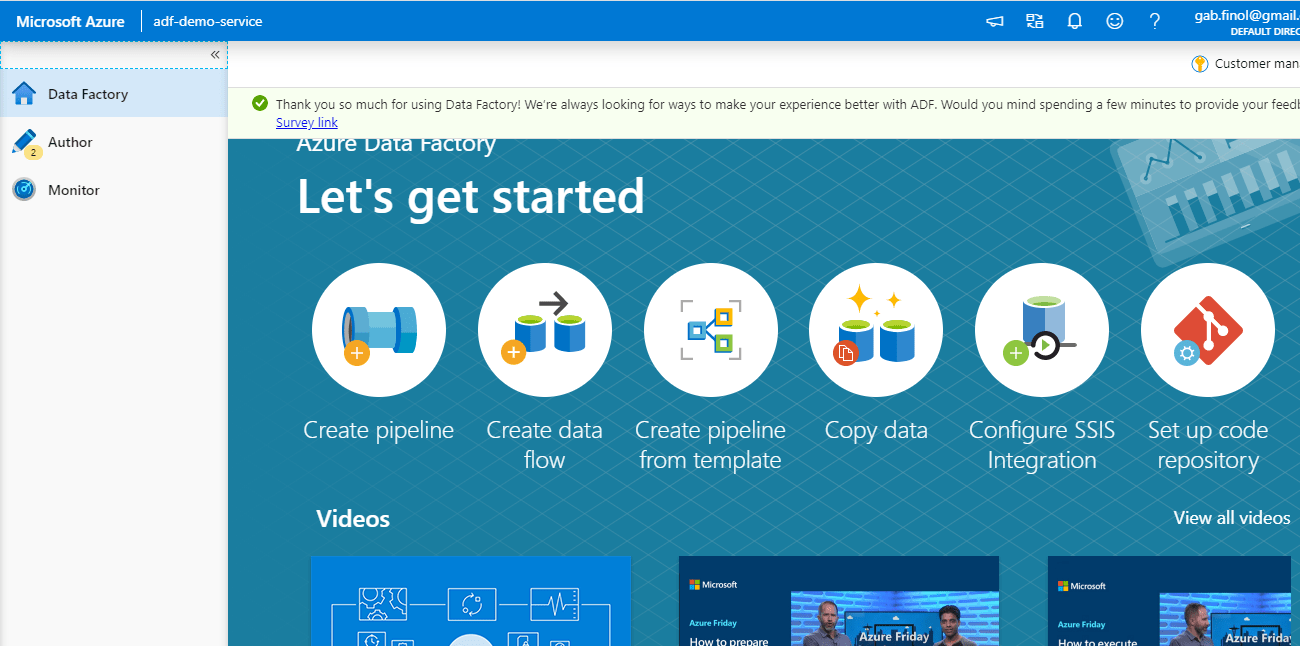Launch the Copy data tool icon

(876, 330)
